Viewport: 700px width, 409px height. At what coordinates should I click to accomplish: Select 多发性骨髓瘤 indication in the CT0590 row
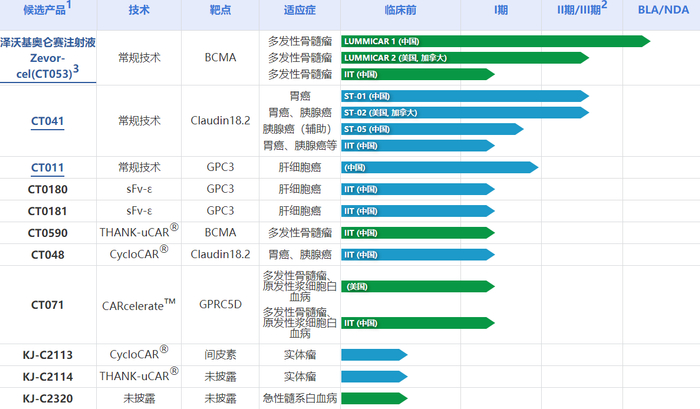tap(300, 233)
